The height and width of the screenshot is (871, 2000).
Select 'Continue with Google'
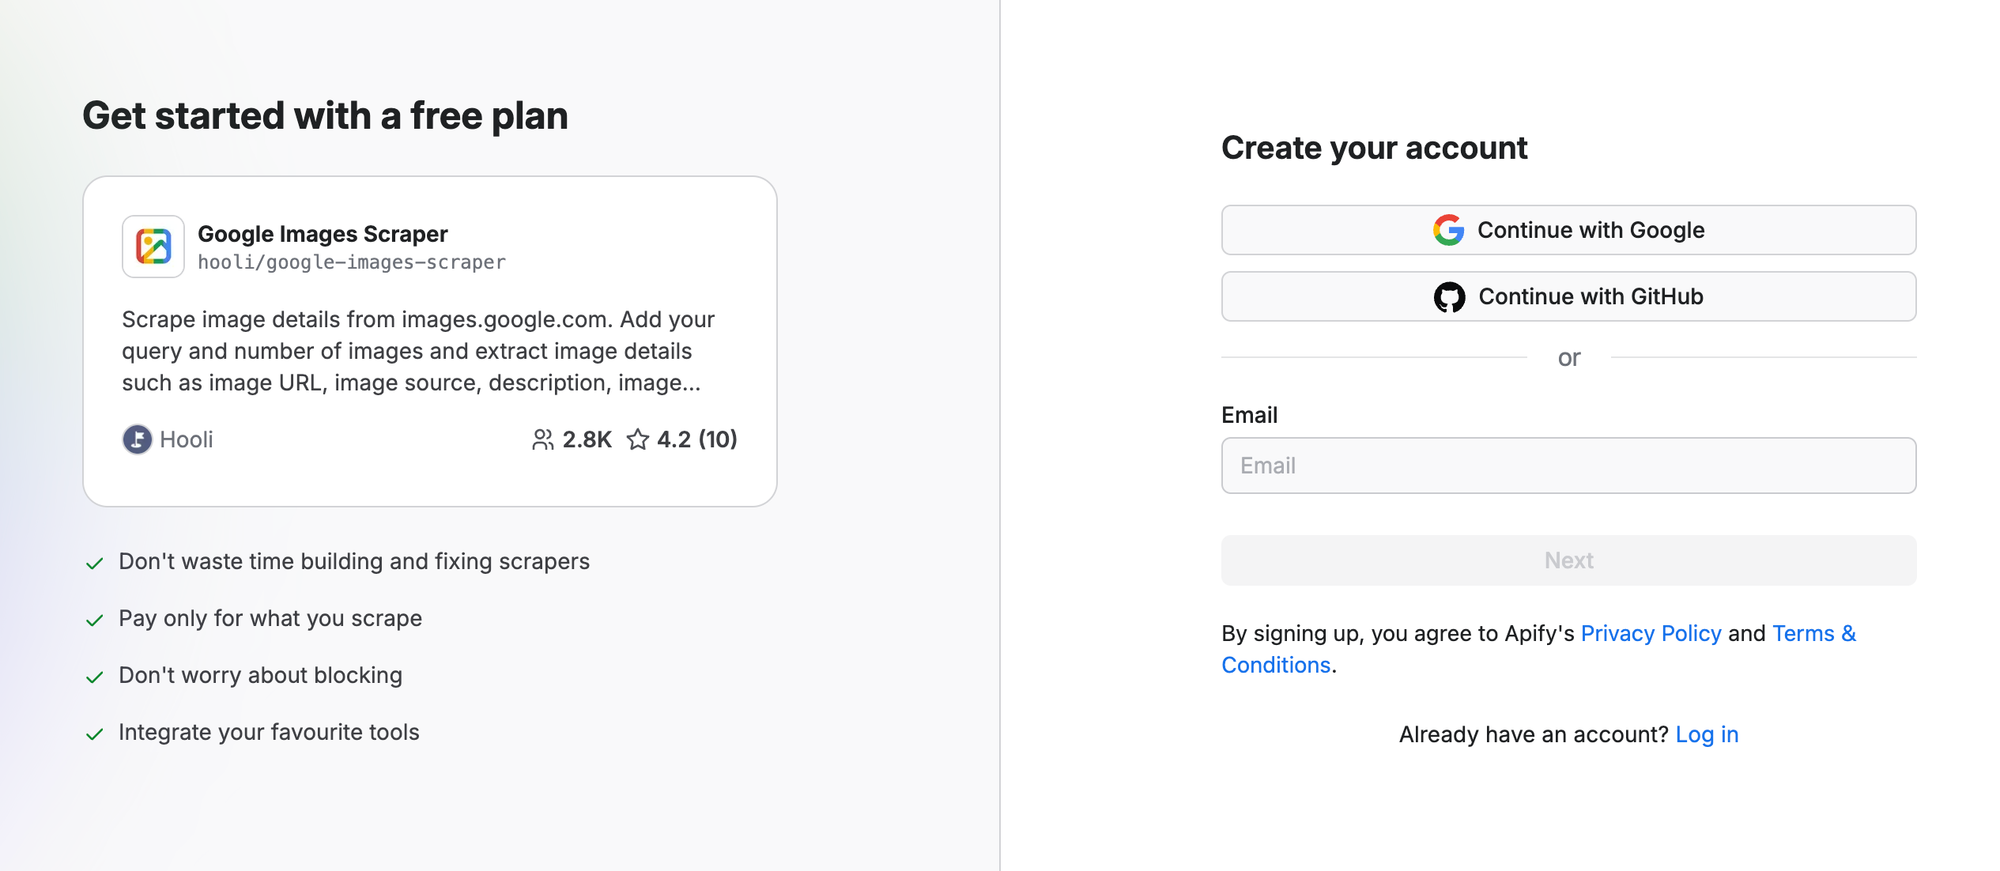click(1568, 229)
